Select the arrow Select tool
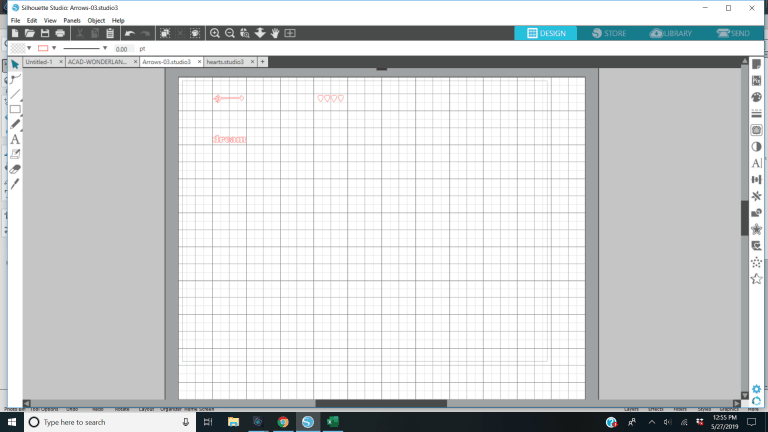Viewport: 768px width, 432px height. [15, 64]
